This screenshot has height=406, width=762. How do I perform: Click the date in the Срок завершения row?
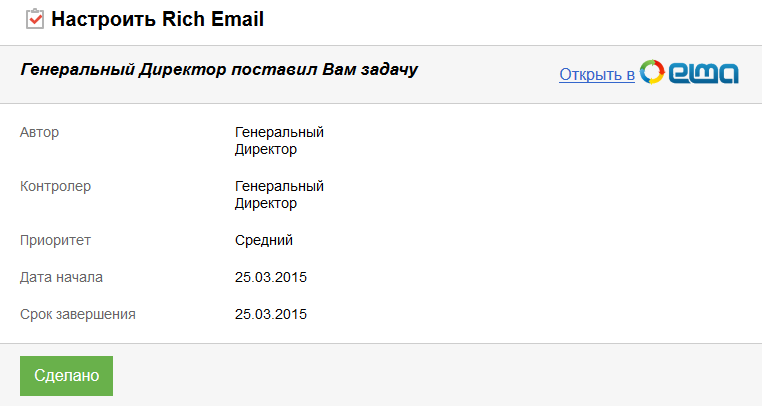[x=270, y=314]
